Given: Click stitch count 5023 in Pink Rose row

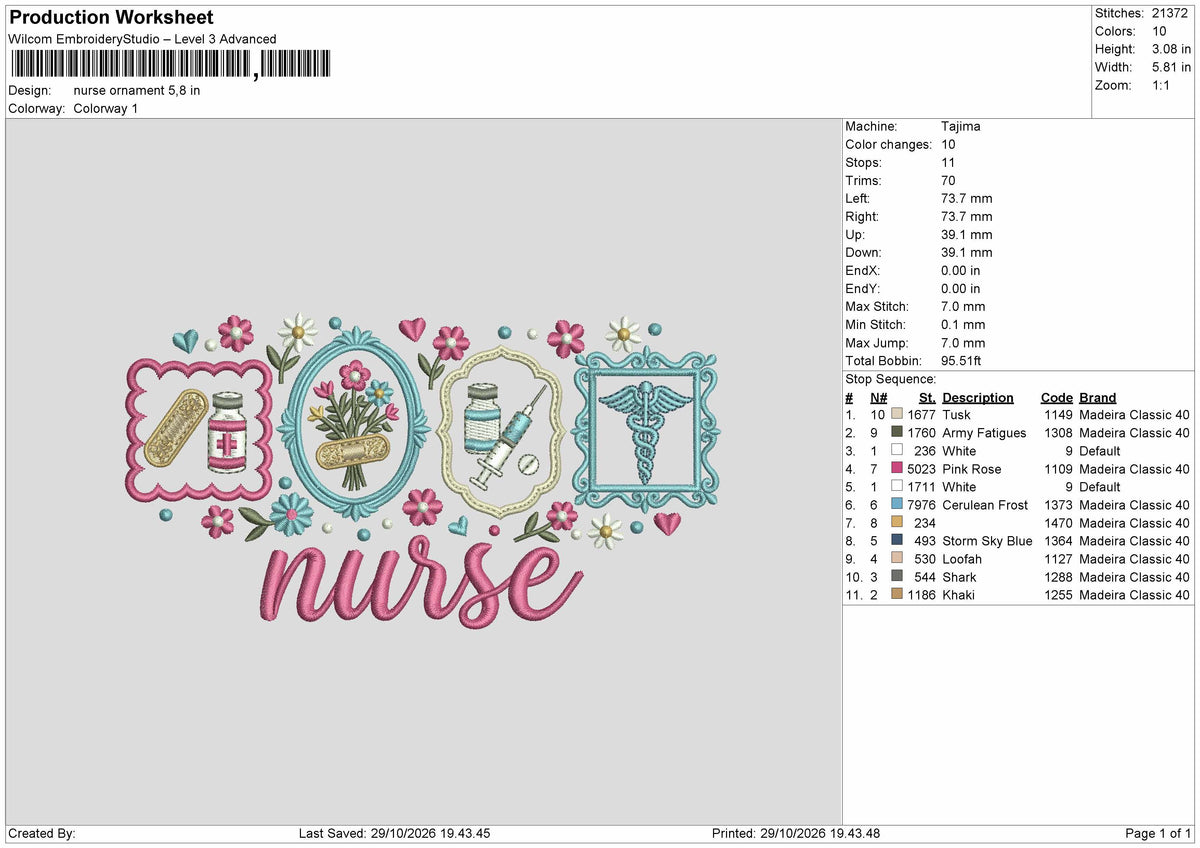Looking at the screenshot, I should (921, 469).
